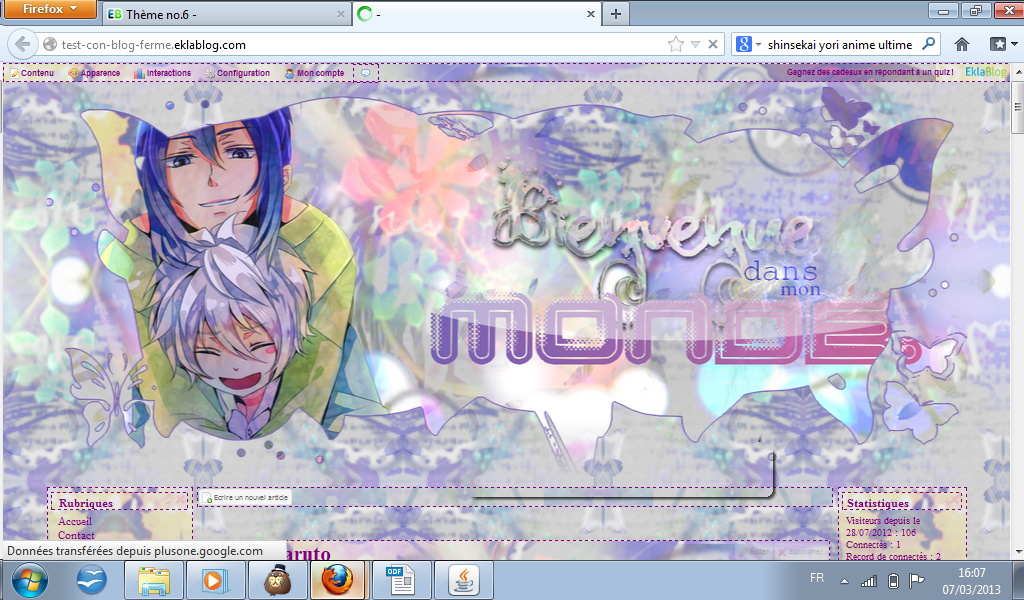Screen dimensions: 1024x600
Task: Click the article 'Supprimer' button
Action: (801, 552)
